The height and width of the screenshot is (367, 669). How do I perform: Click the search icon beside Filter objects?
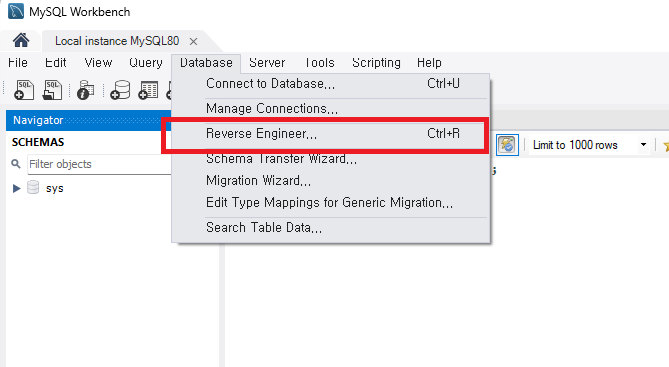click(x=16, y=164)
